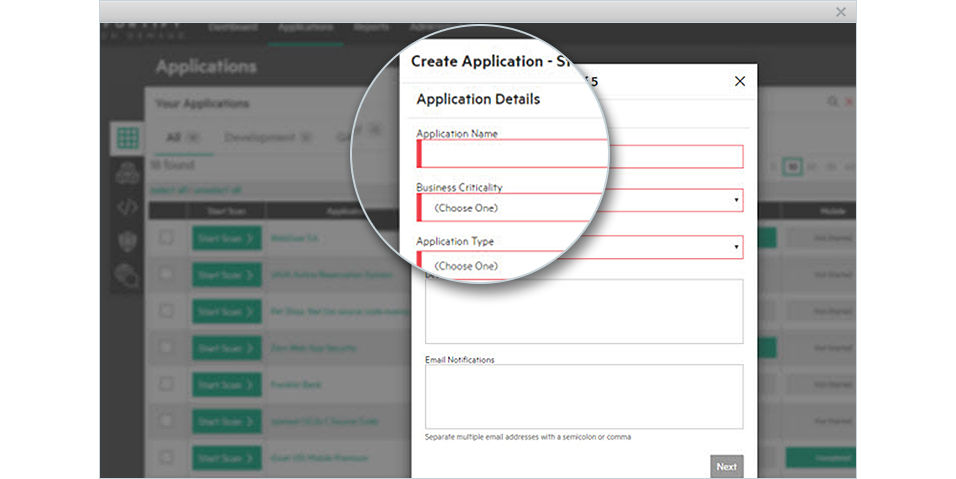This screenshot has width=956, height=479.
Task: Start scan for Franklin Bank
Action: [226, 384]
